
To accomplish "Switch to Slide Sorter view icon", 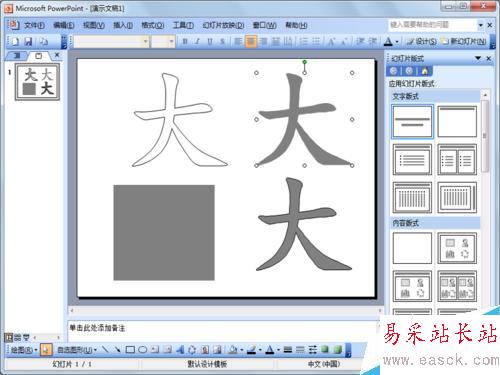I will 17,337.
